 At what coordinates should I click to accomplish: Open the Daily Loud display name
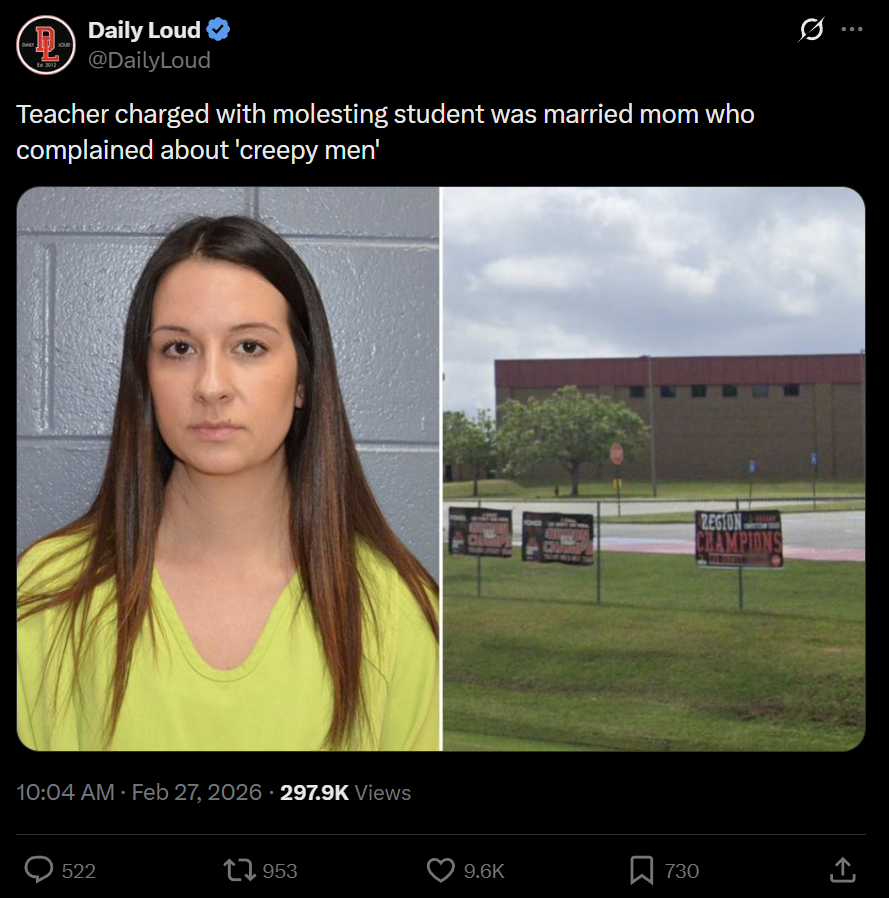144,30
